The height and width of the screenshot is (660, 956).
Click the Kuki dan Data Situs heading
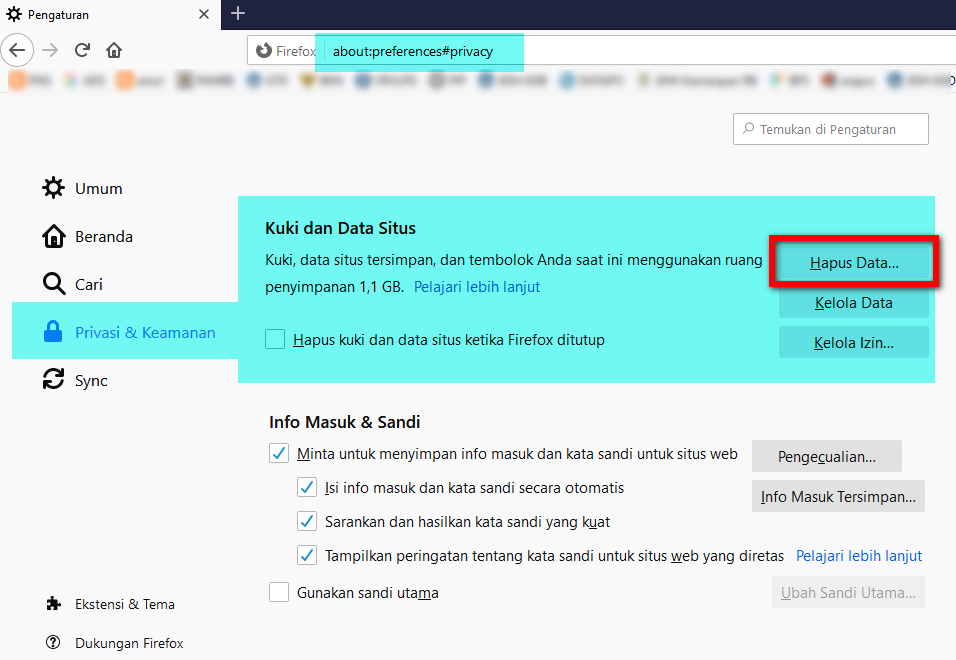click(340, 228)
